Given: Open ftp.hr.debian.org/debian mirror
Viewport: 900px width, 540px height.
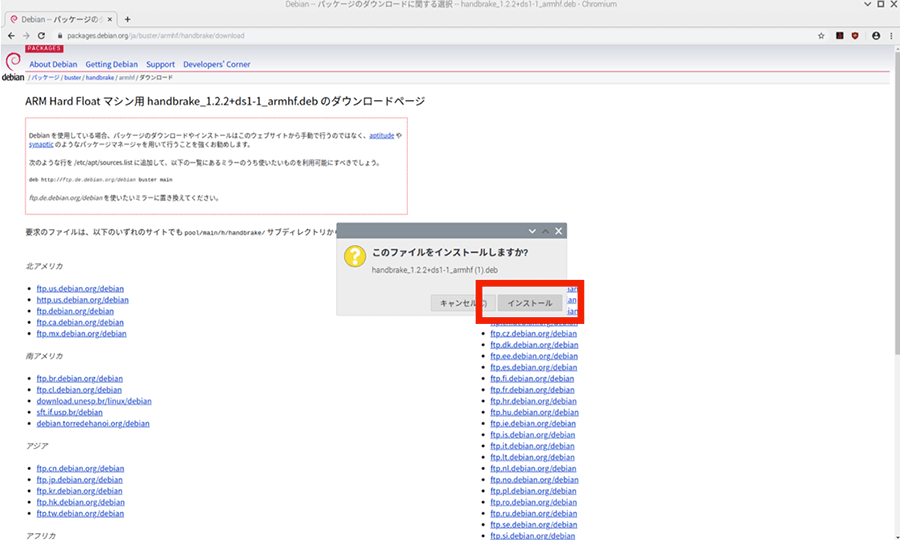Looking at the screenshot, I should (x=533, y=401).
